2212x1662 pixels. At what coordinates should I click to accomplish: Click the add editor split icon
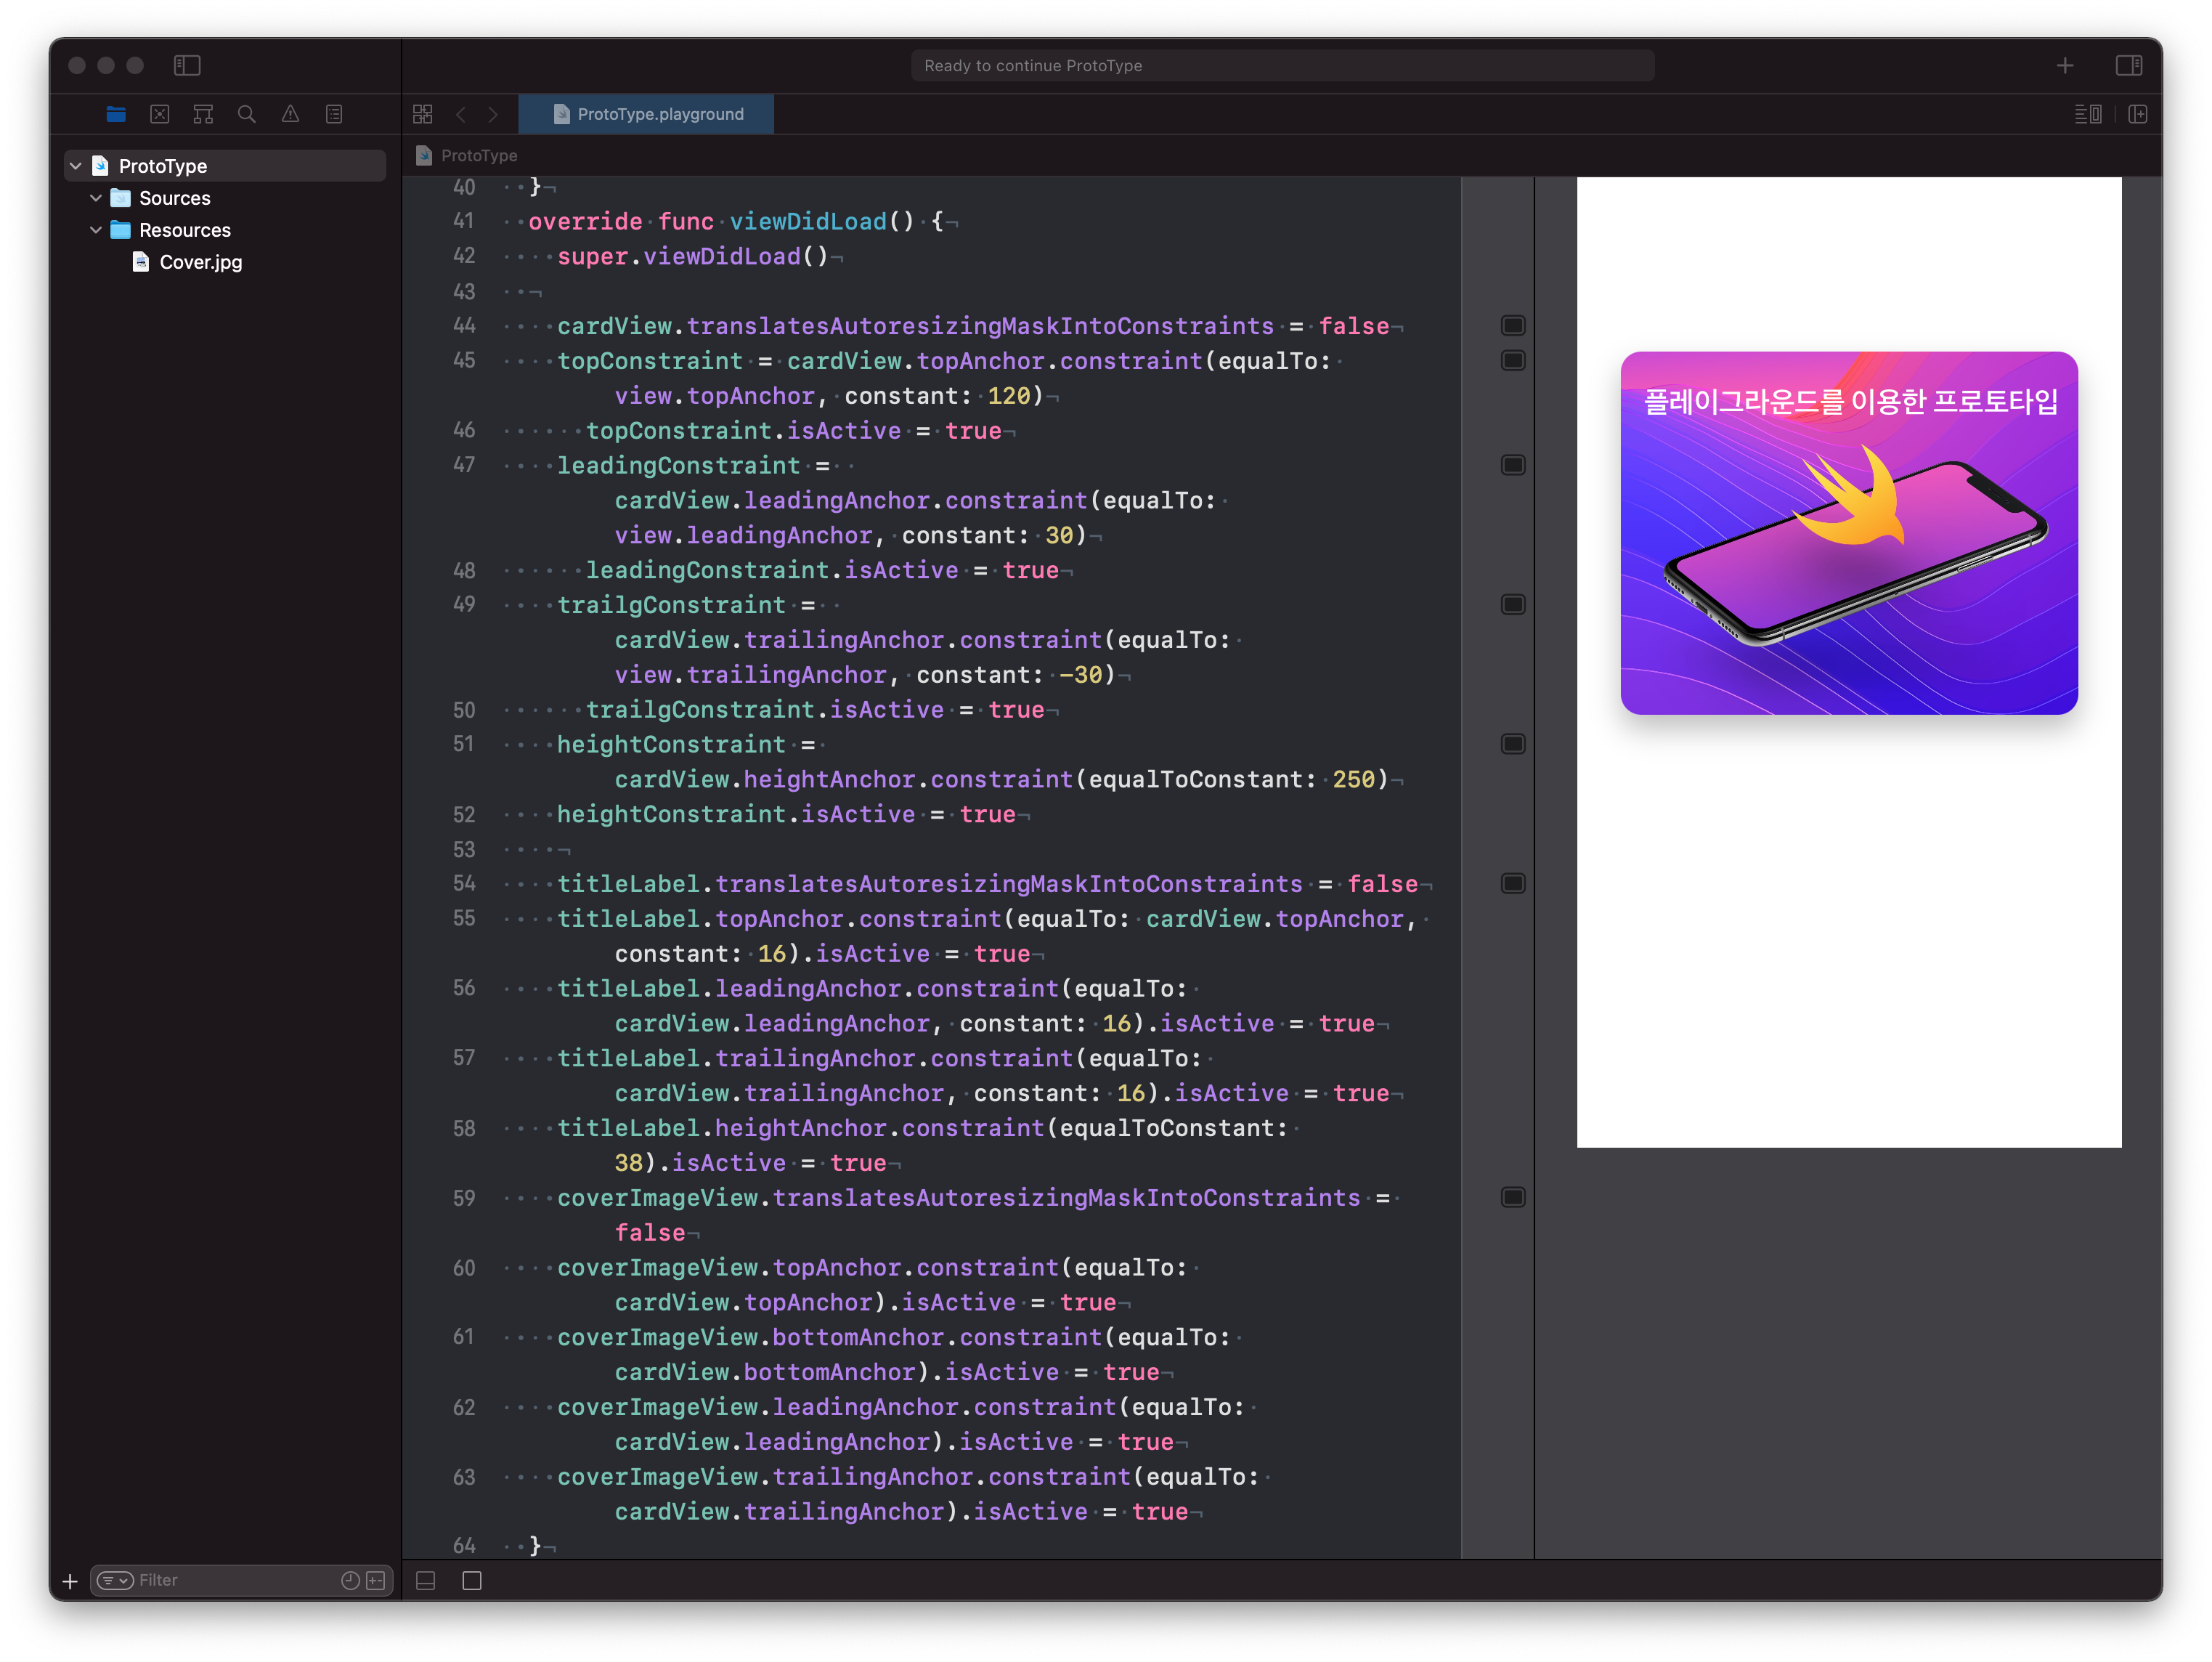2138,114
